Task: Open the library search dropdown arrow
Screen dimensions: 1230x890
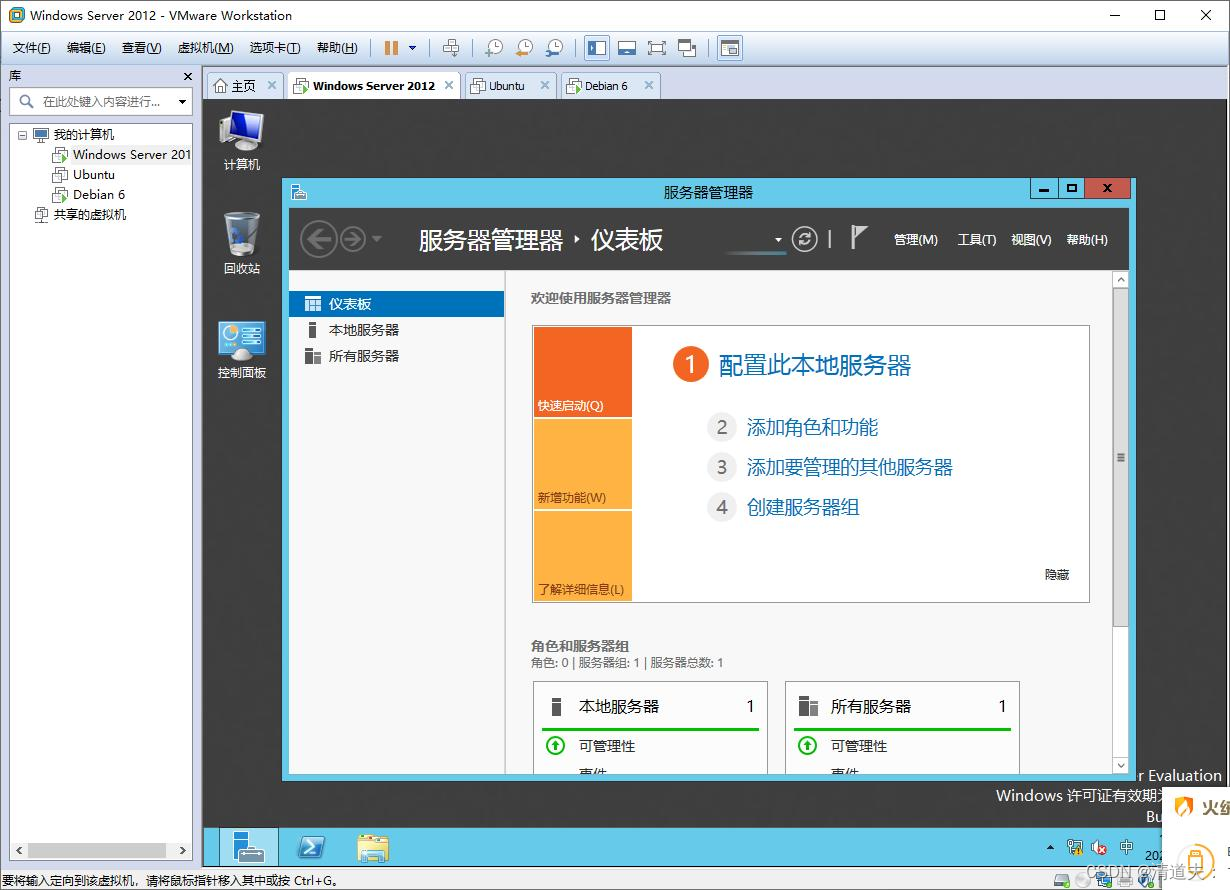Action: tap(182, 101)
